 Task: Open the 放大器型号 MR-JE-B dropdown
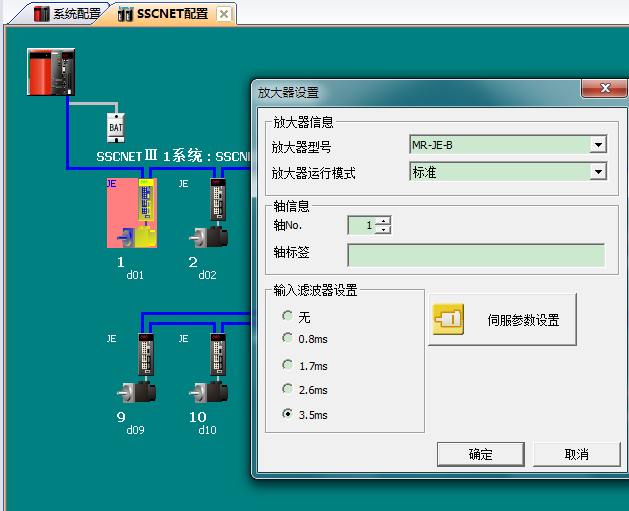click(598, 145)
